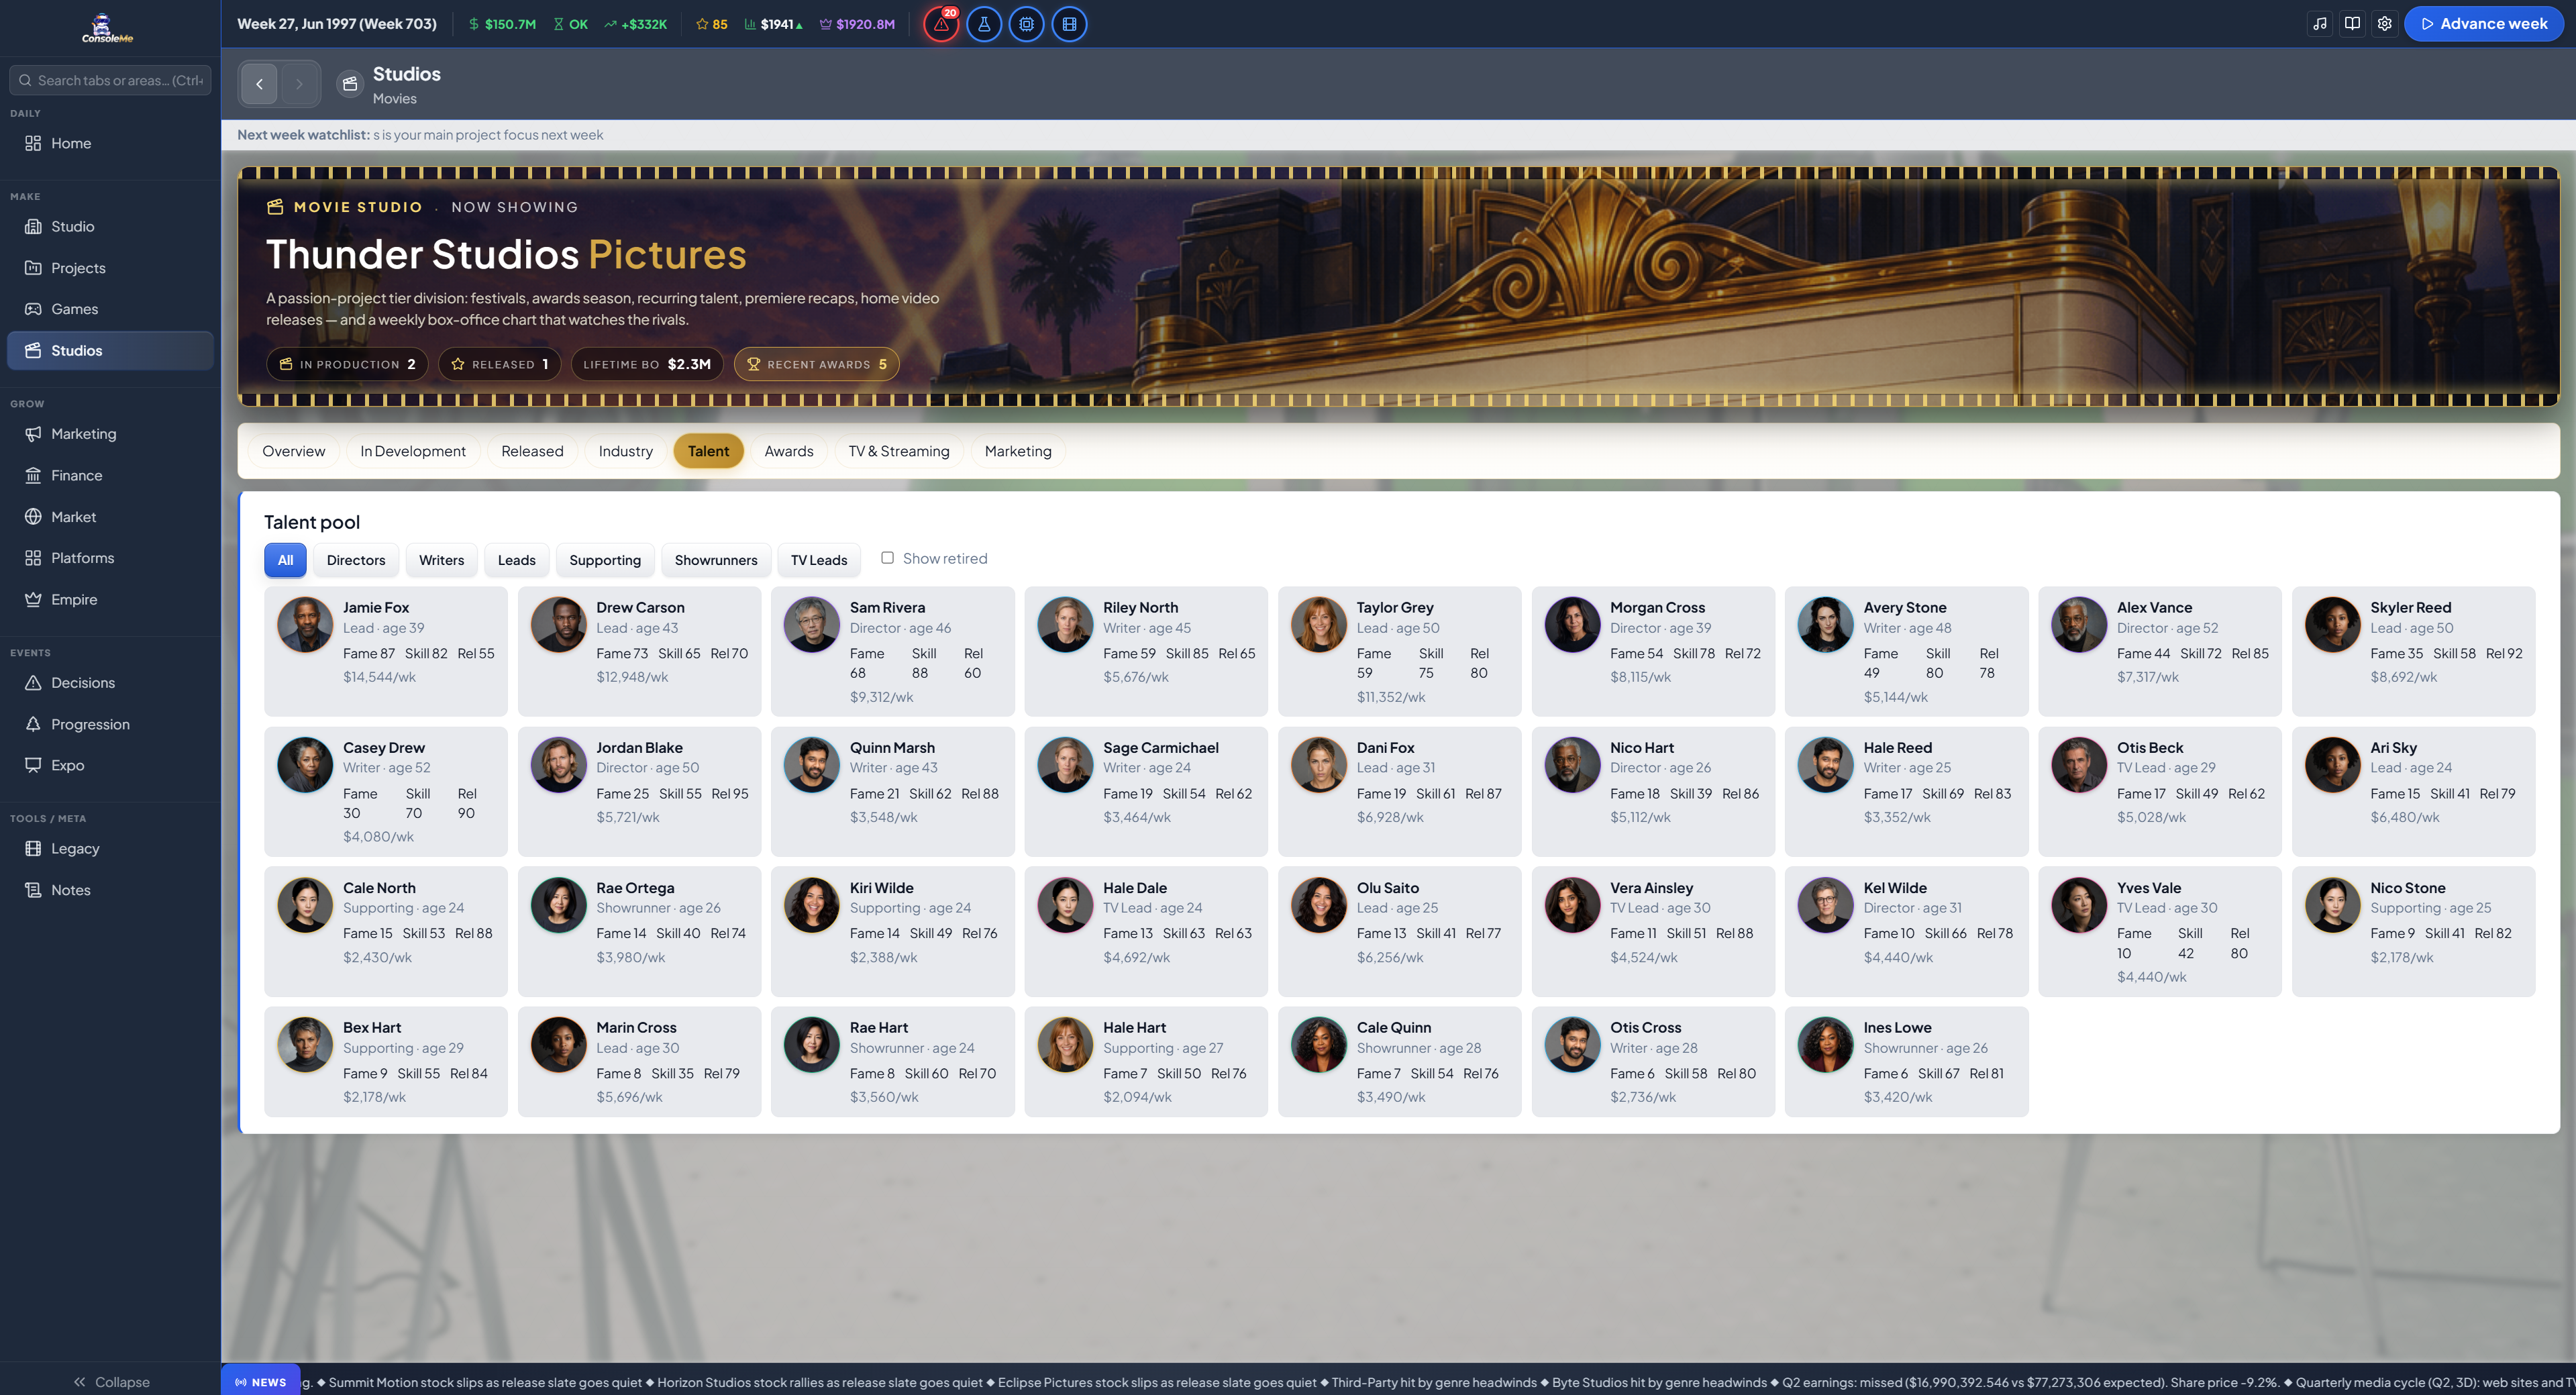This screenshot has height=1395, width=2576.
Task: Open Vera Ainsley talent card
Action: pyautogui.click(x=1654, y=931)
